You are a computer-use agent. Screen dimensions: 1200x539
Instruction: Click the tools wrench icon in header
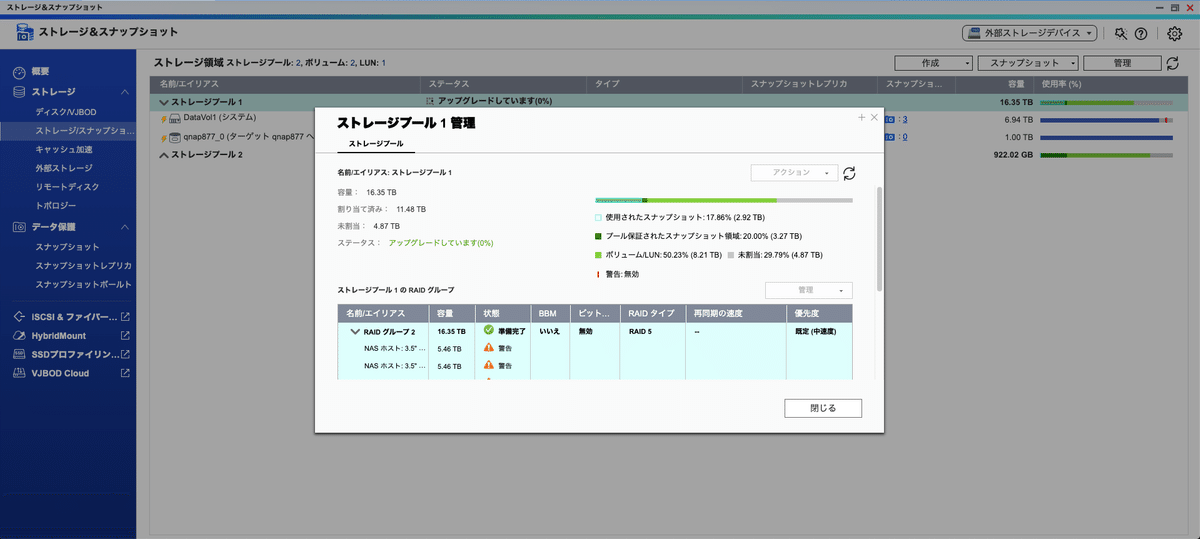pos(1121,33)
